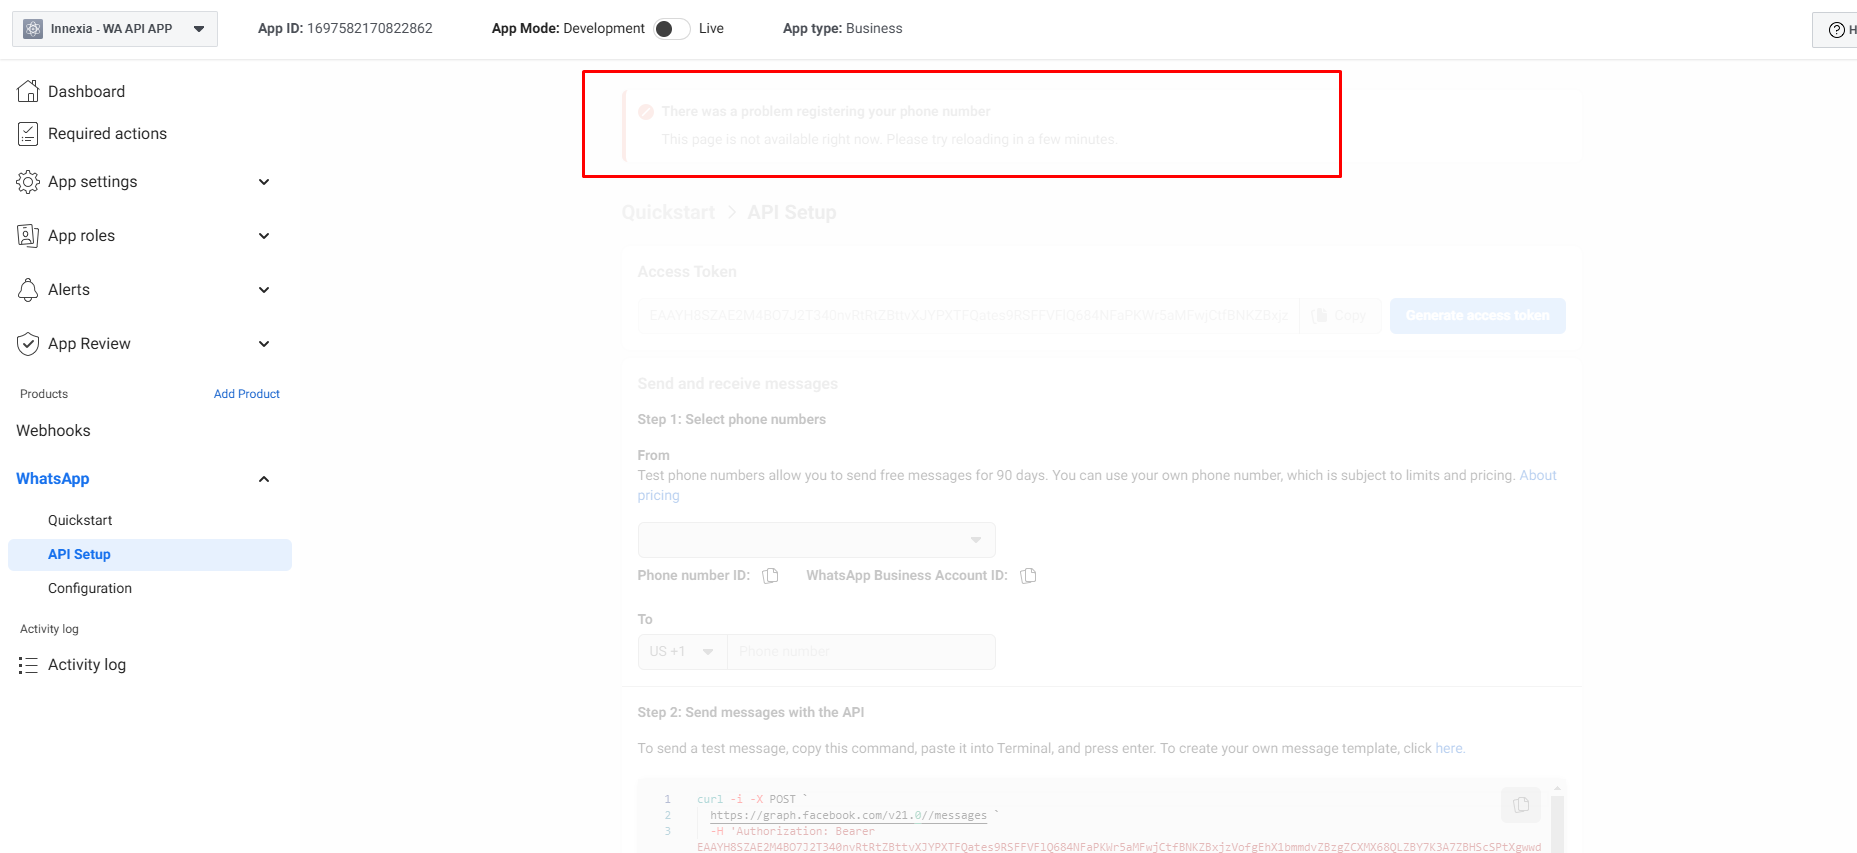Open WhatsApp Configuration
The image size is (1857, 853).
(x=90, y=589)
